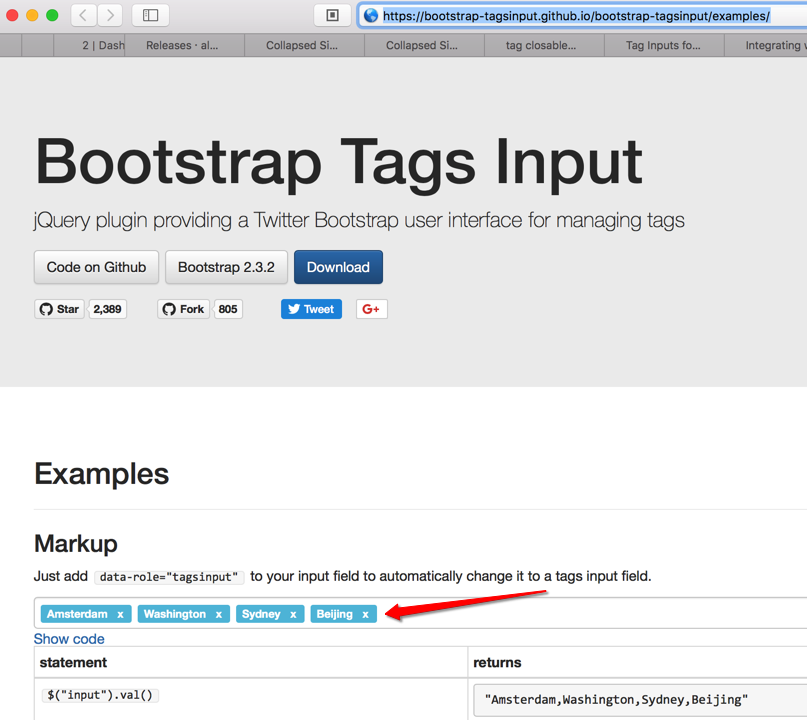This screenshot has width=807, height=720.
Task: Open the 'Tag Inputs fo...' tab
Action: [664, 45]
